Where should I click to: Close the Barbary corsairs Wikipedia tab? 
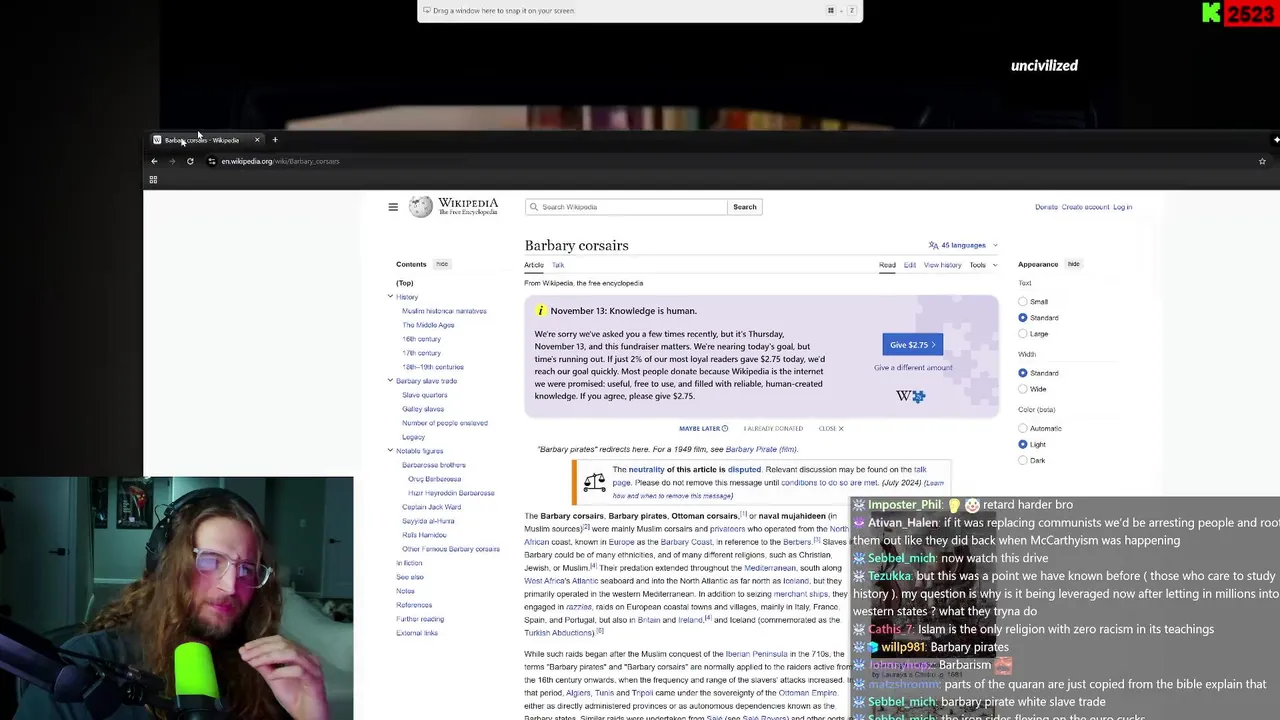pyautogui.click(x=257, y=140)
